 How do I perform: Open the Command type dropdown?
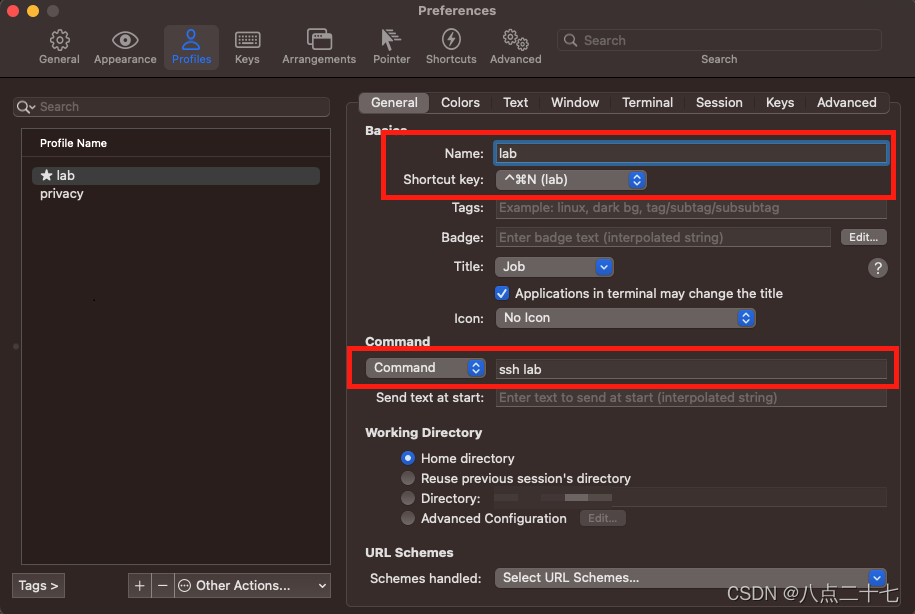(425, 368)
